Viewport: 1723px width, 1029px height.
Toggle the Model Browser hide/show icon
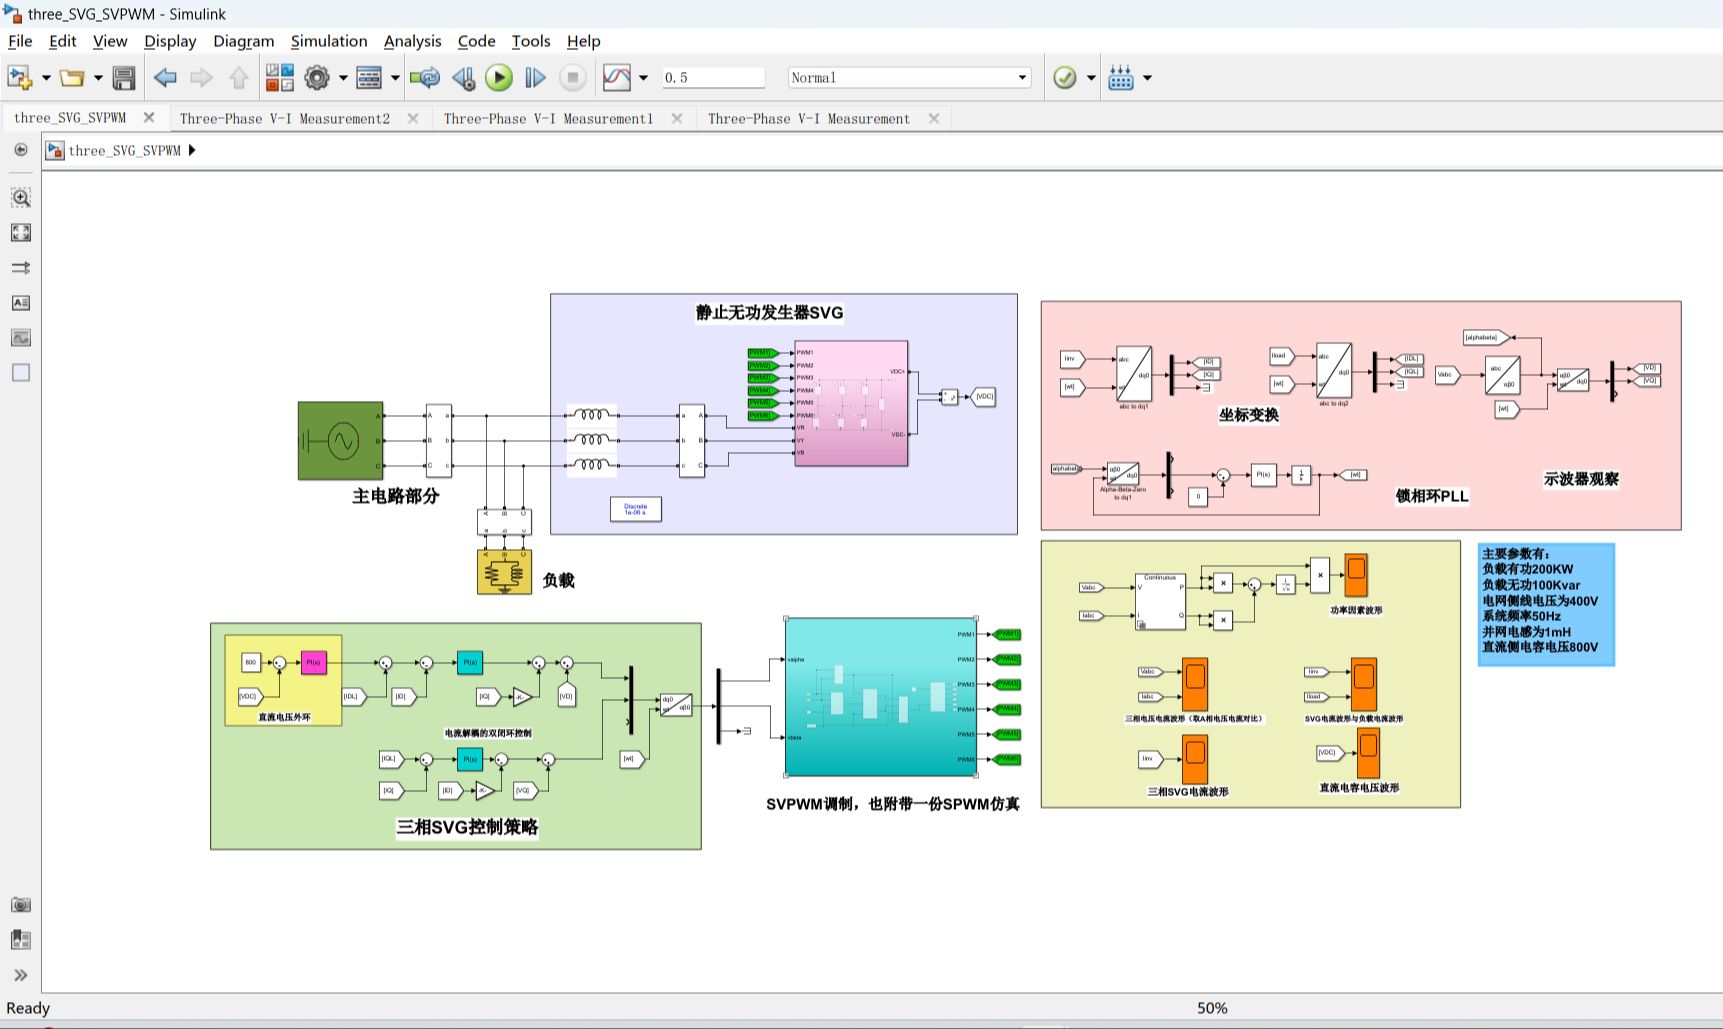20,149
